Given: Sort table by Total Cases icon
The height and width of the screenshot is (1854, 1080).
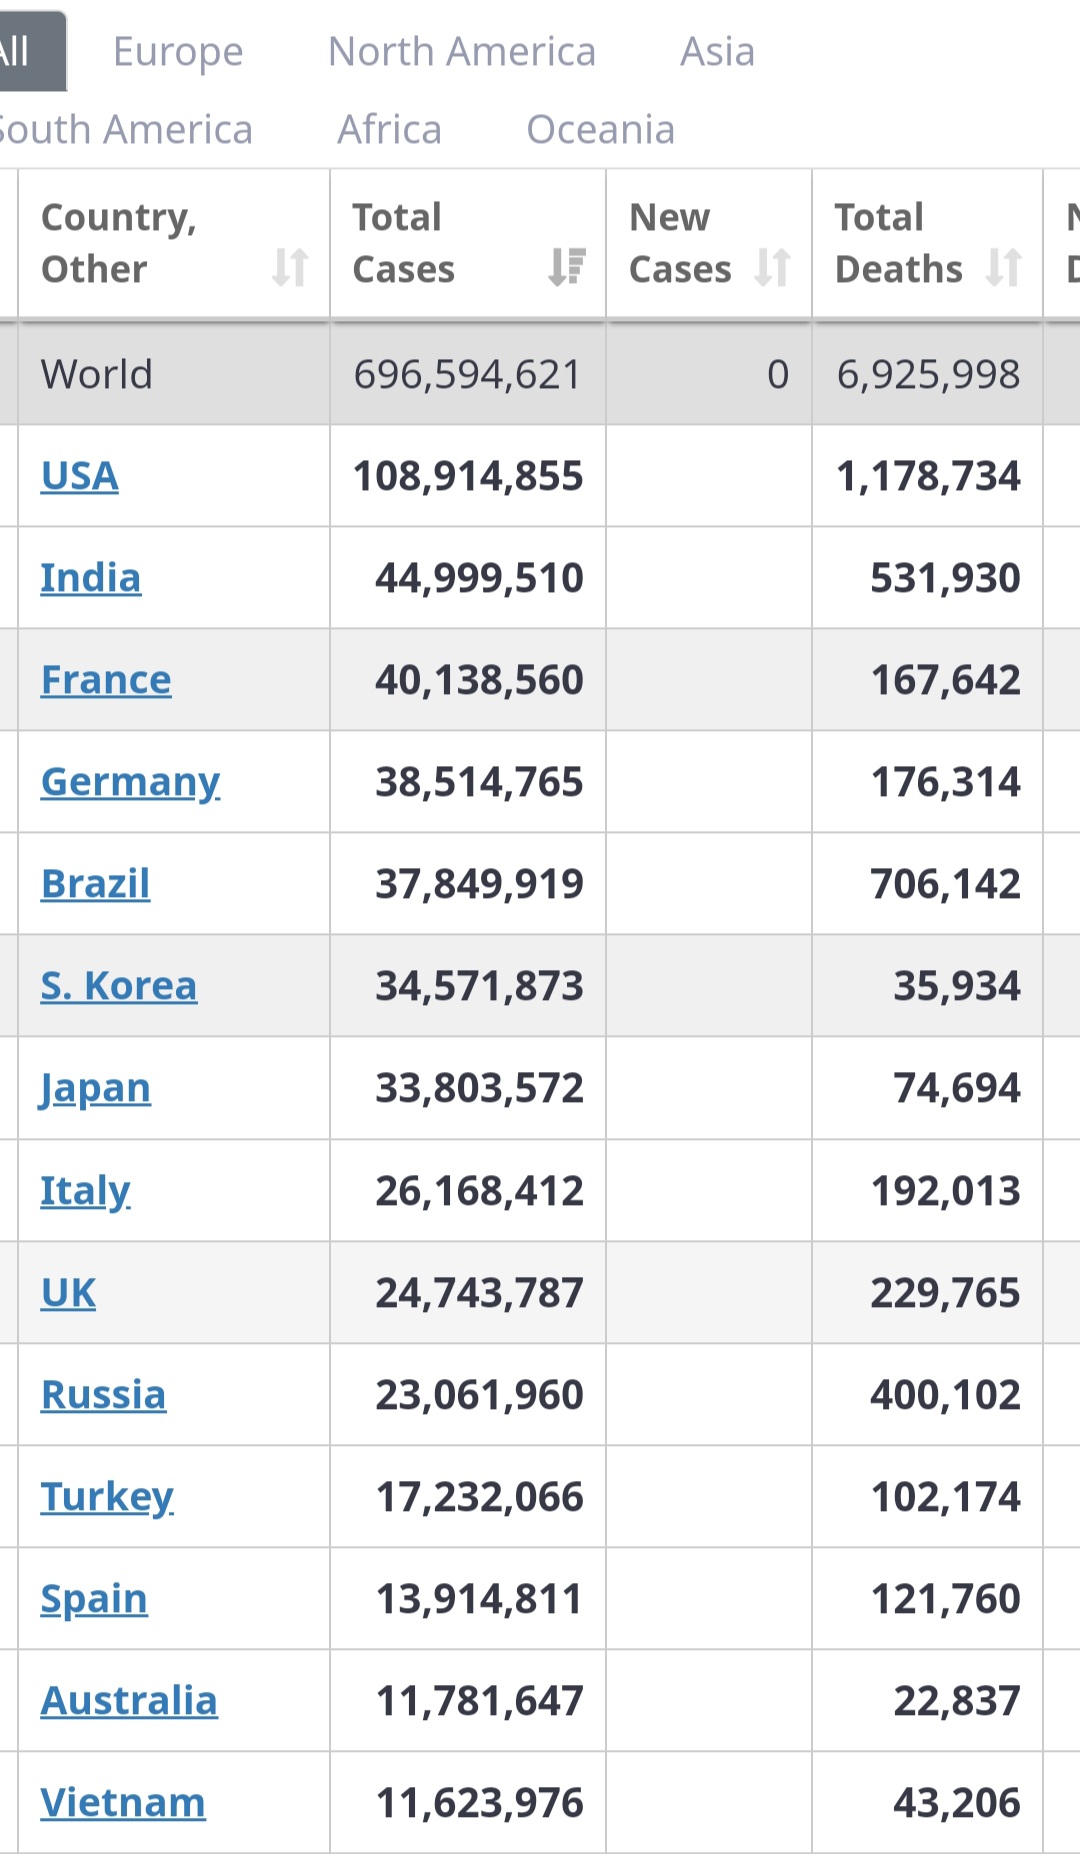Looking at the screenshot, I should tap(567, 267).
